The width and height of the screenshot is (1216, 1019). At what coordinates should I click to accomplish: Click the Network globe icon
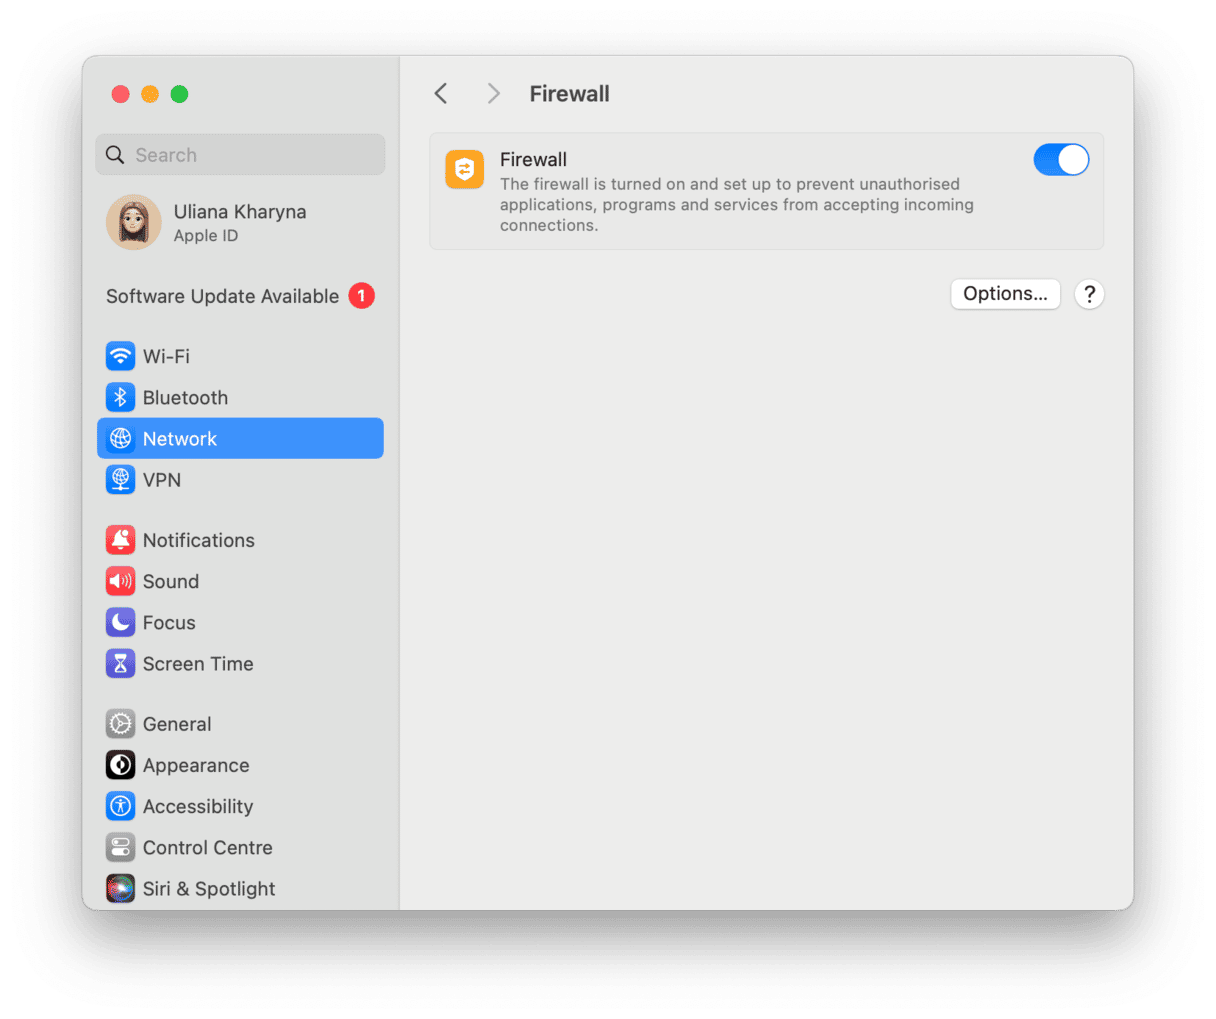tap(120, 438)
